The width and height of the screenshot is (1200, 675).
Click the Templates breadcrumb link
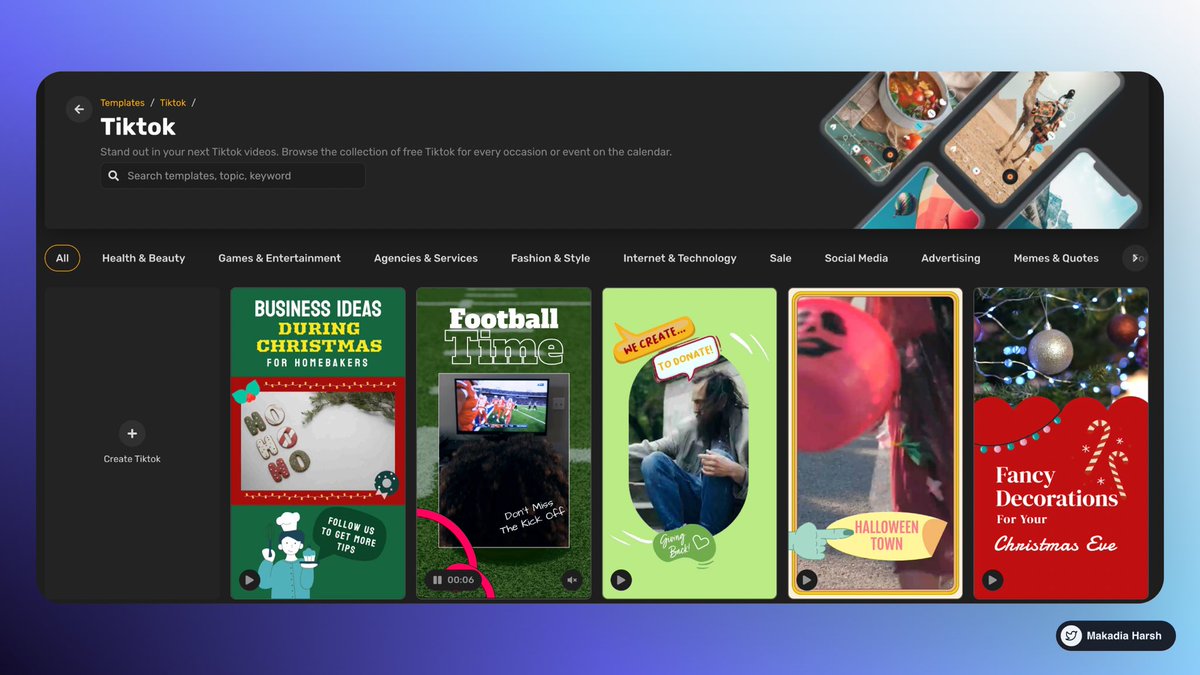click(x=122, y=103)
